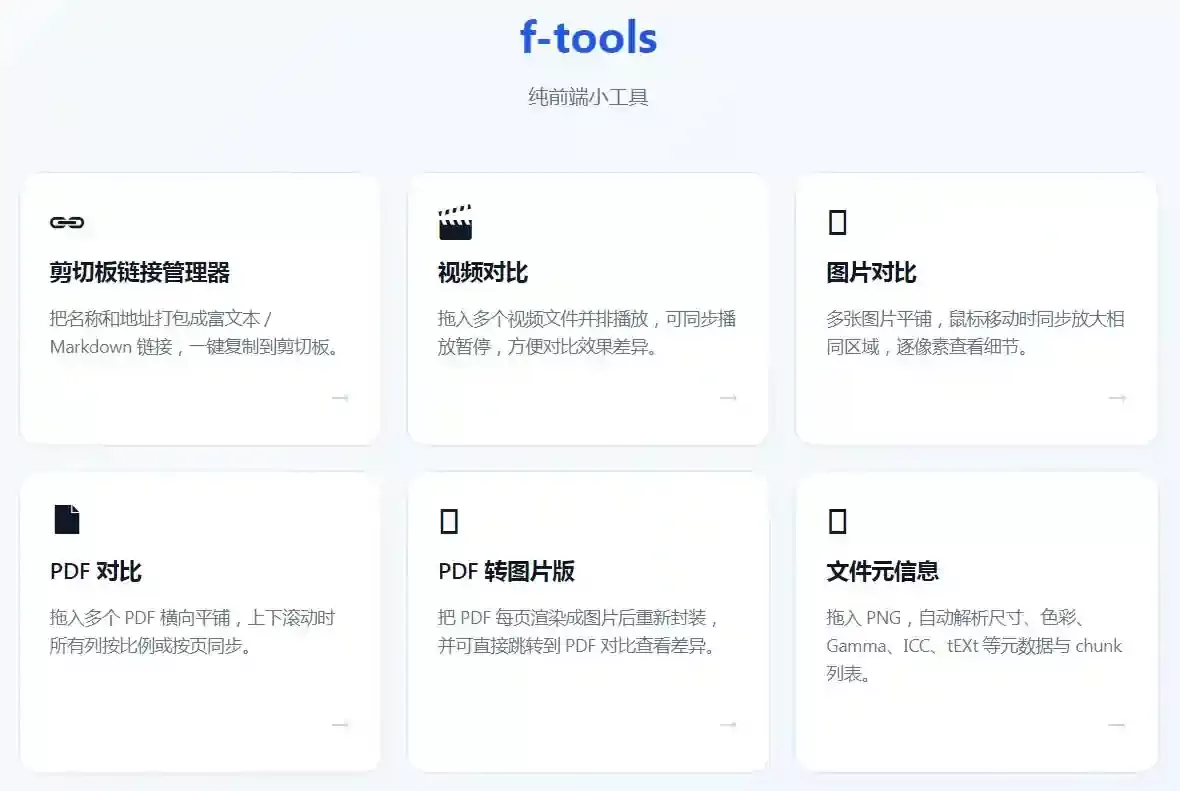
Task: Click the clapperboard icon on 视频对比 card
Action: (455, 222)
